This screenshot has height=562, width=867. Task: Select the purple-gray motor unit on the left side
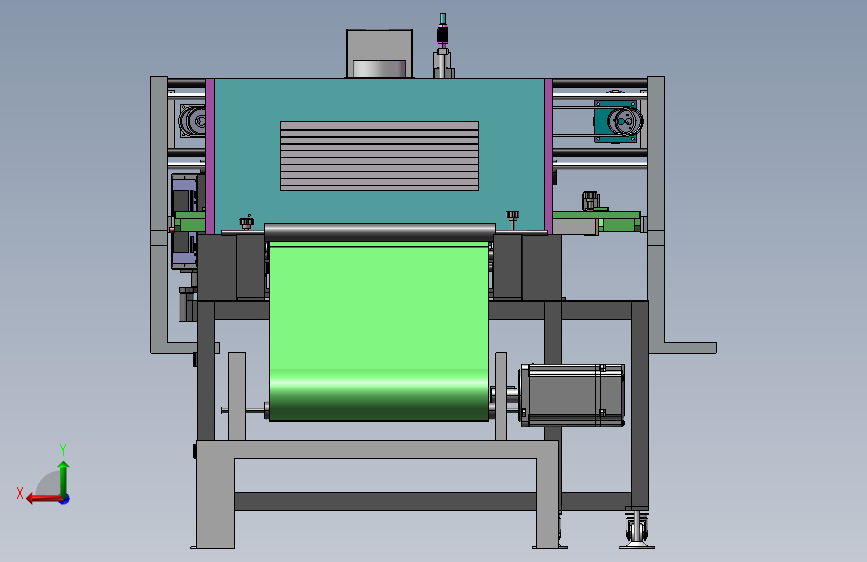(185, 222)
